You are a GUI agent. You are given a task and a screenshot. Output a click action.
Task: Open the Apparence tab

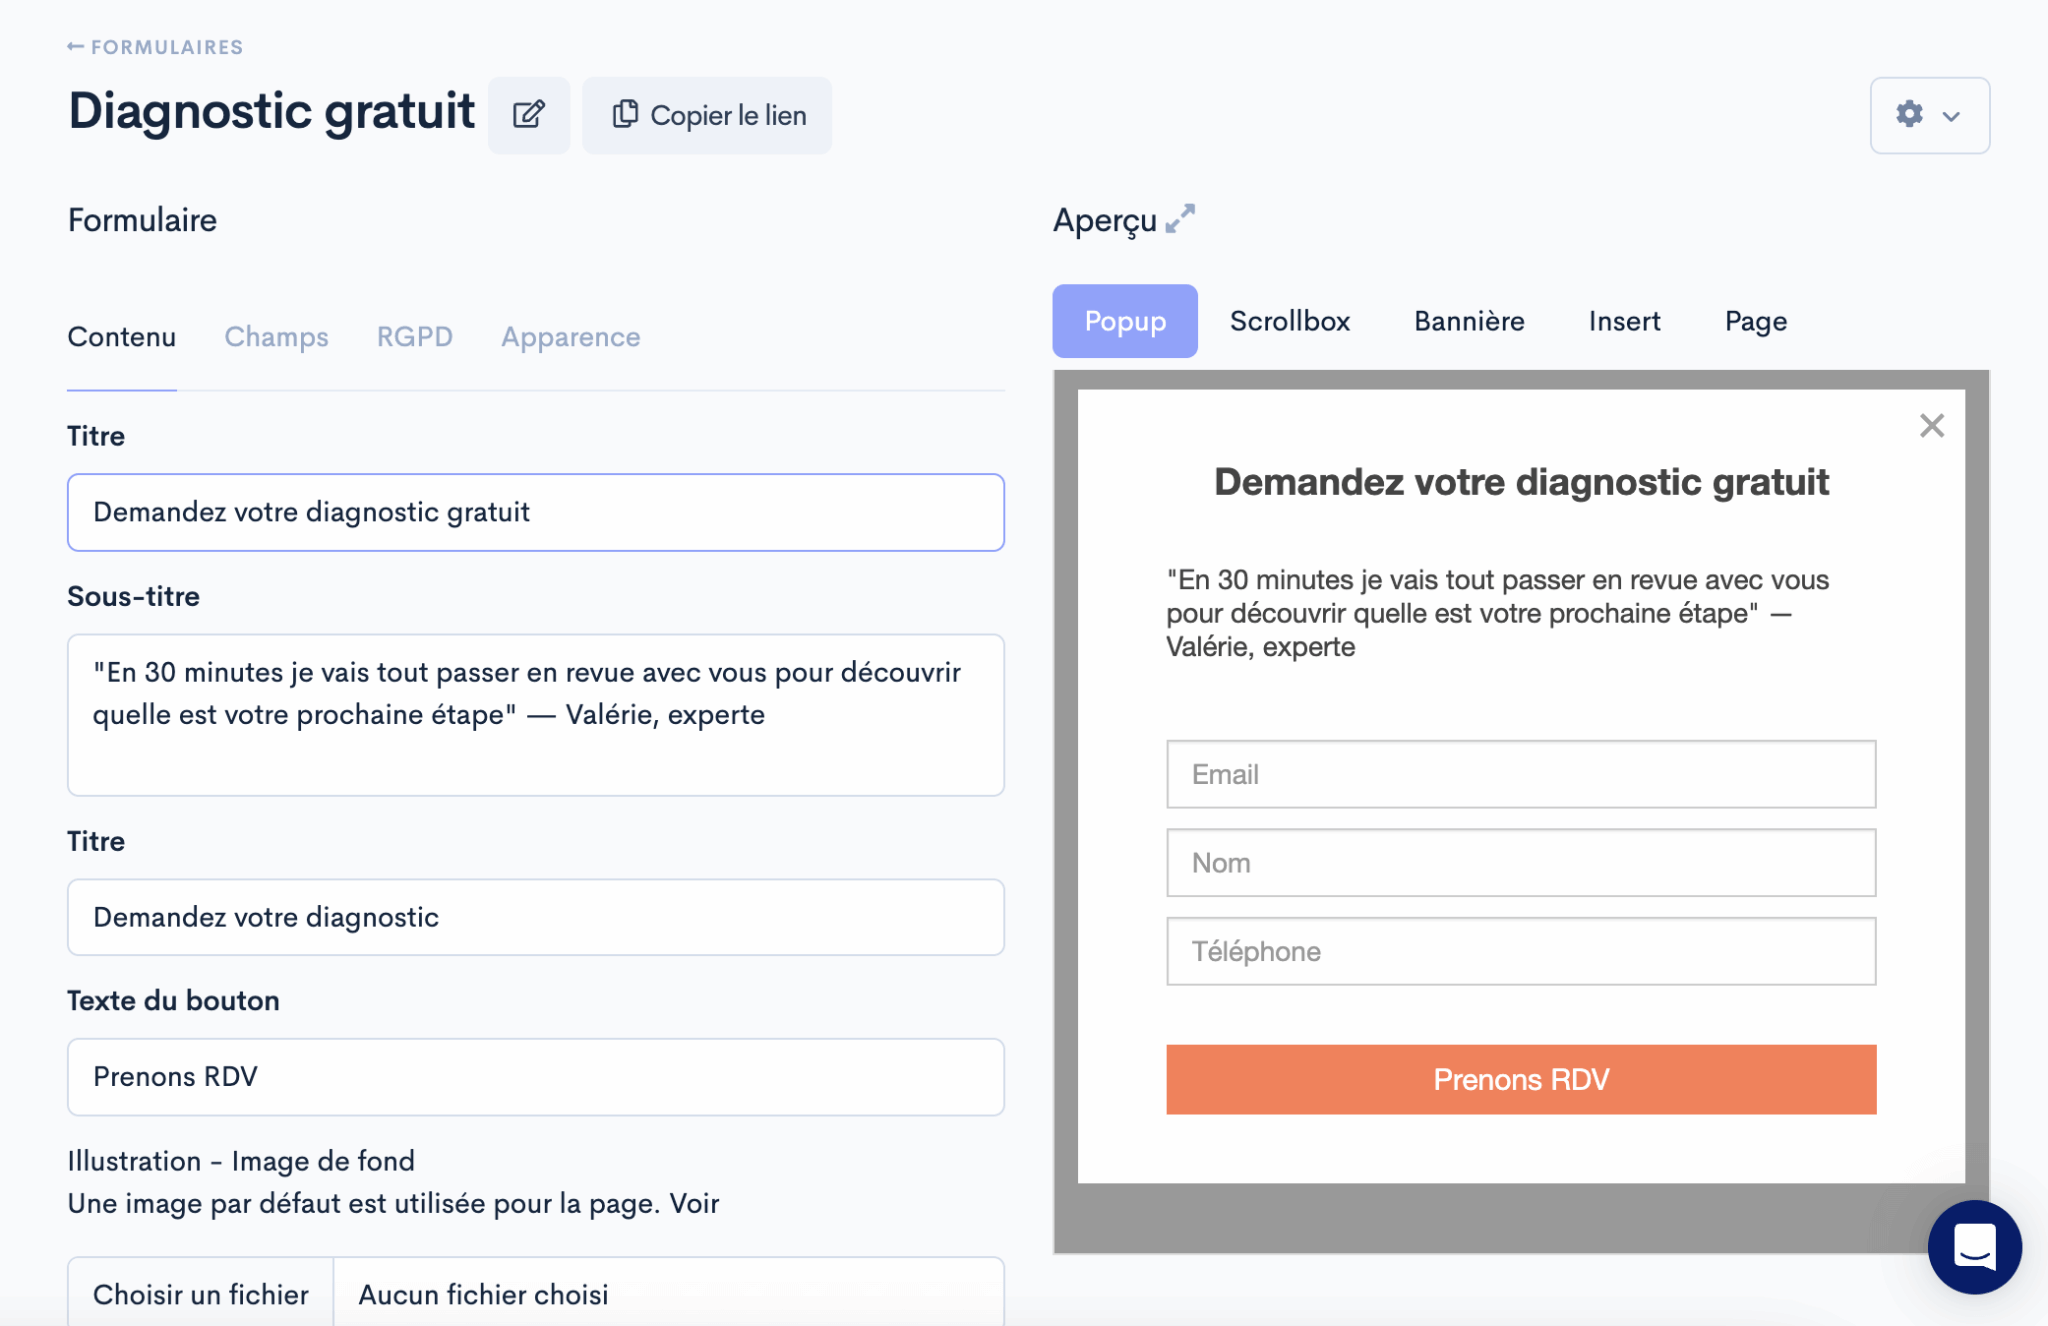point(570,337)
